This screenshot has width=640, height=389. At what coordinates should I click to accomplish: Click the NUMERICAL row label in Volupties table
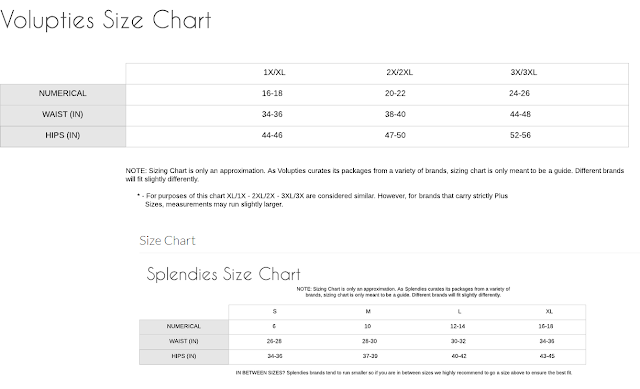click(62, 93)
